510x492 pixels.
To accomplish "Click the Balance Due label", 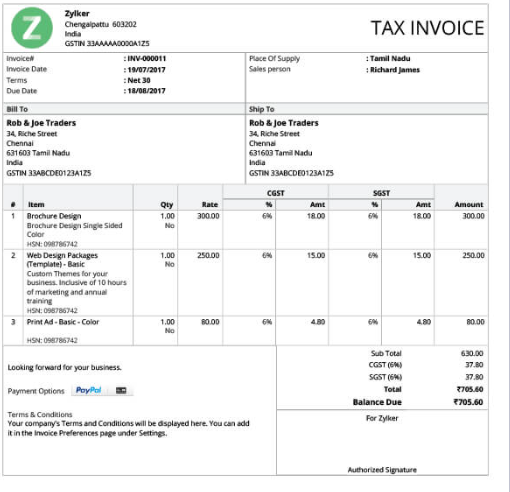I will click(377, 402).
